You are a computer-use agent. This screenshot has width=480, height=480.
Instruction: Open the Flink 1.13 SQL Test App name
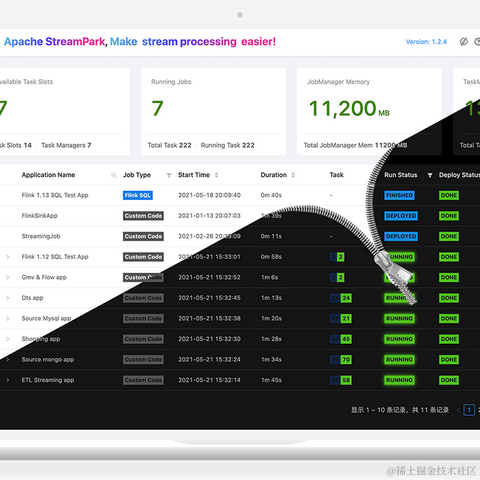coord(55,195)
